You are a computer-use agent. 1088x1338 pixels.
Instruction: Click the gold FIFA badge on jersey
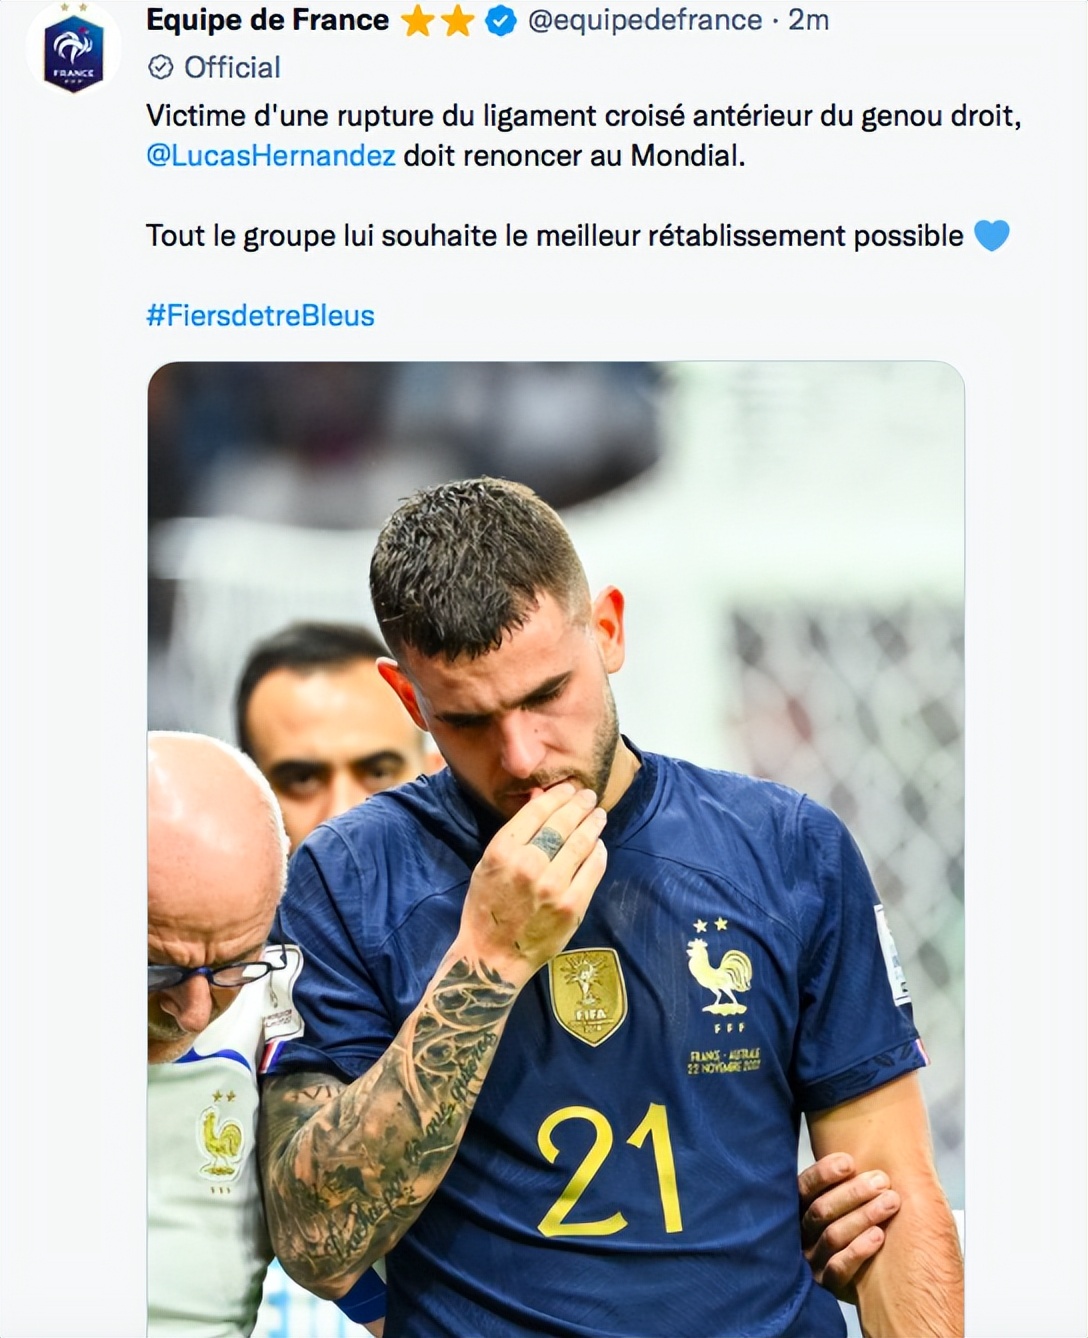(587, 995)
